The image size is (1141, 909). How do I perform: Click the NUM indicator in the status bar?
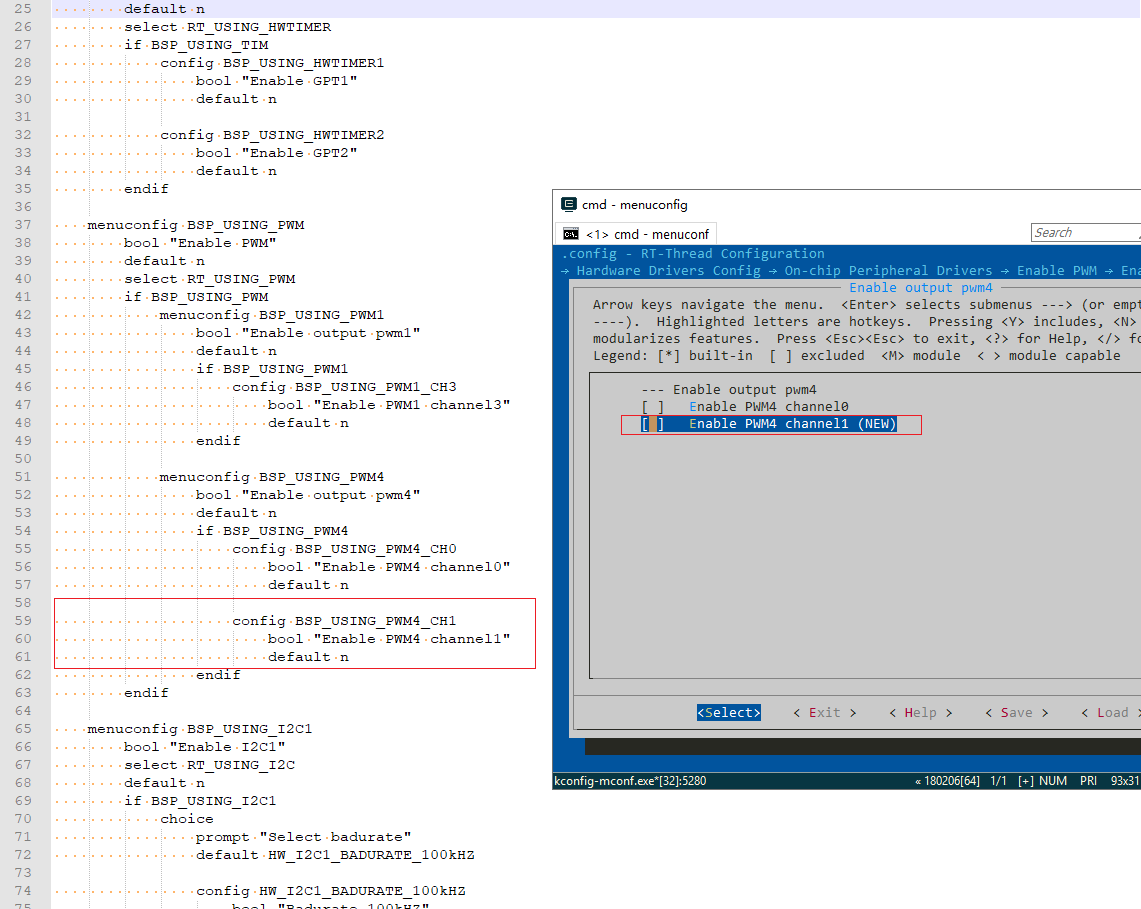coord(1055,781)
